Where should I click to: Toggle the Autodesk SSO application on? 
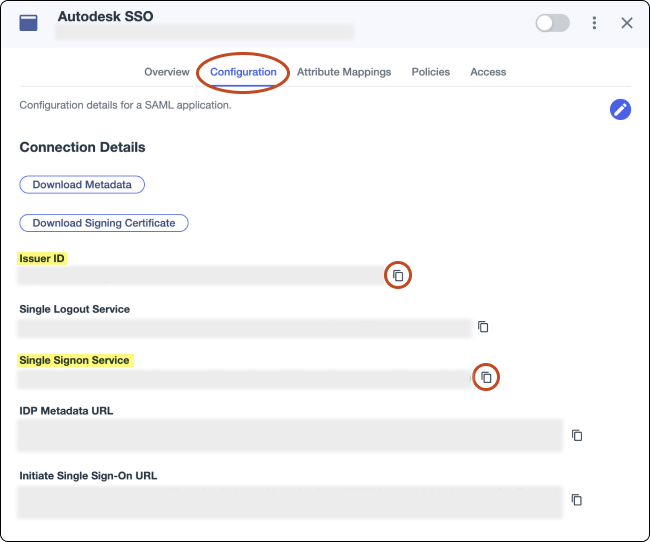(x=552, y=23)
